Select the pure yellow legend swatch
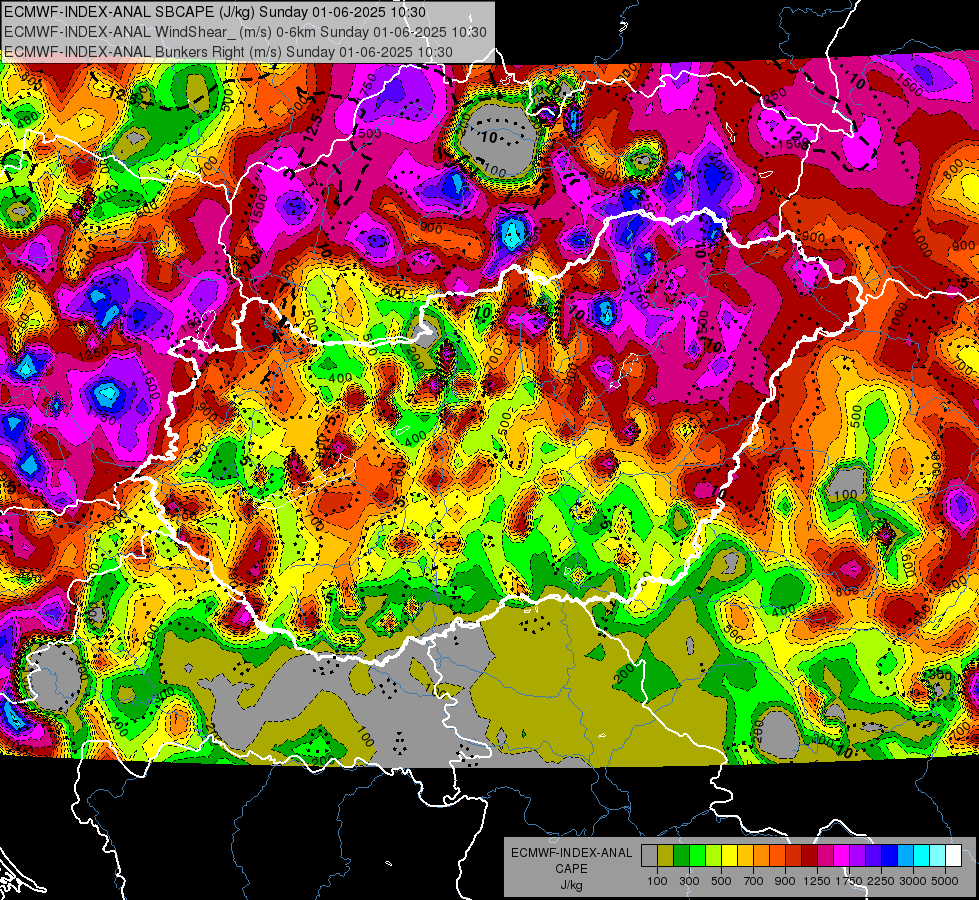 (729, 856)
